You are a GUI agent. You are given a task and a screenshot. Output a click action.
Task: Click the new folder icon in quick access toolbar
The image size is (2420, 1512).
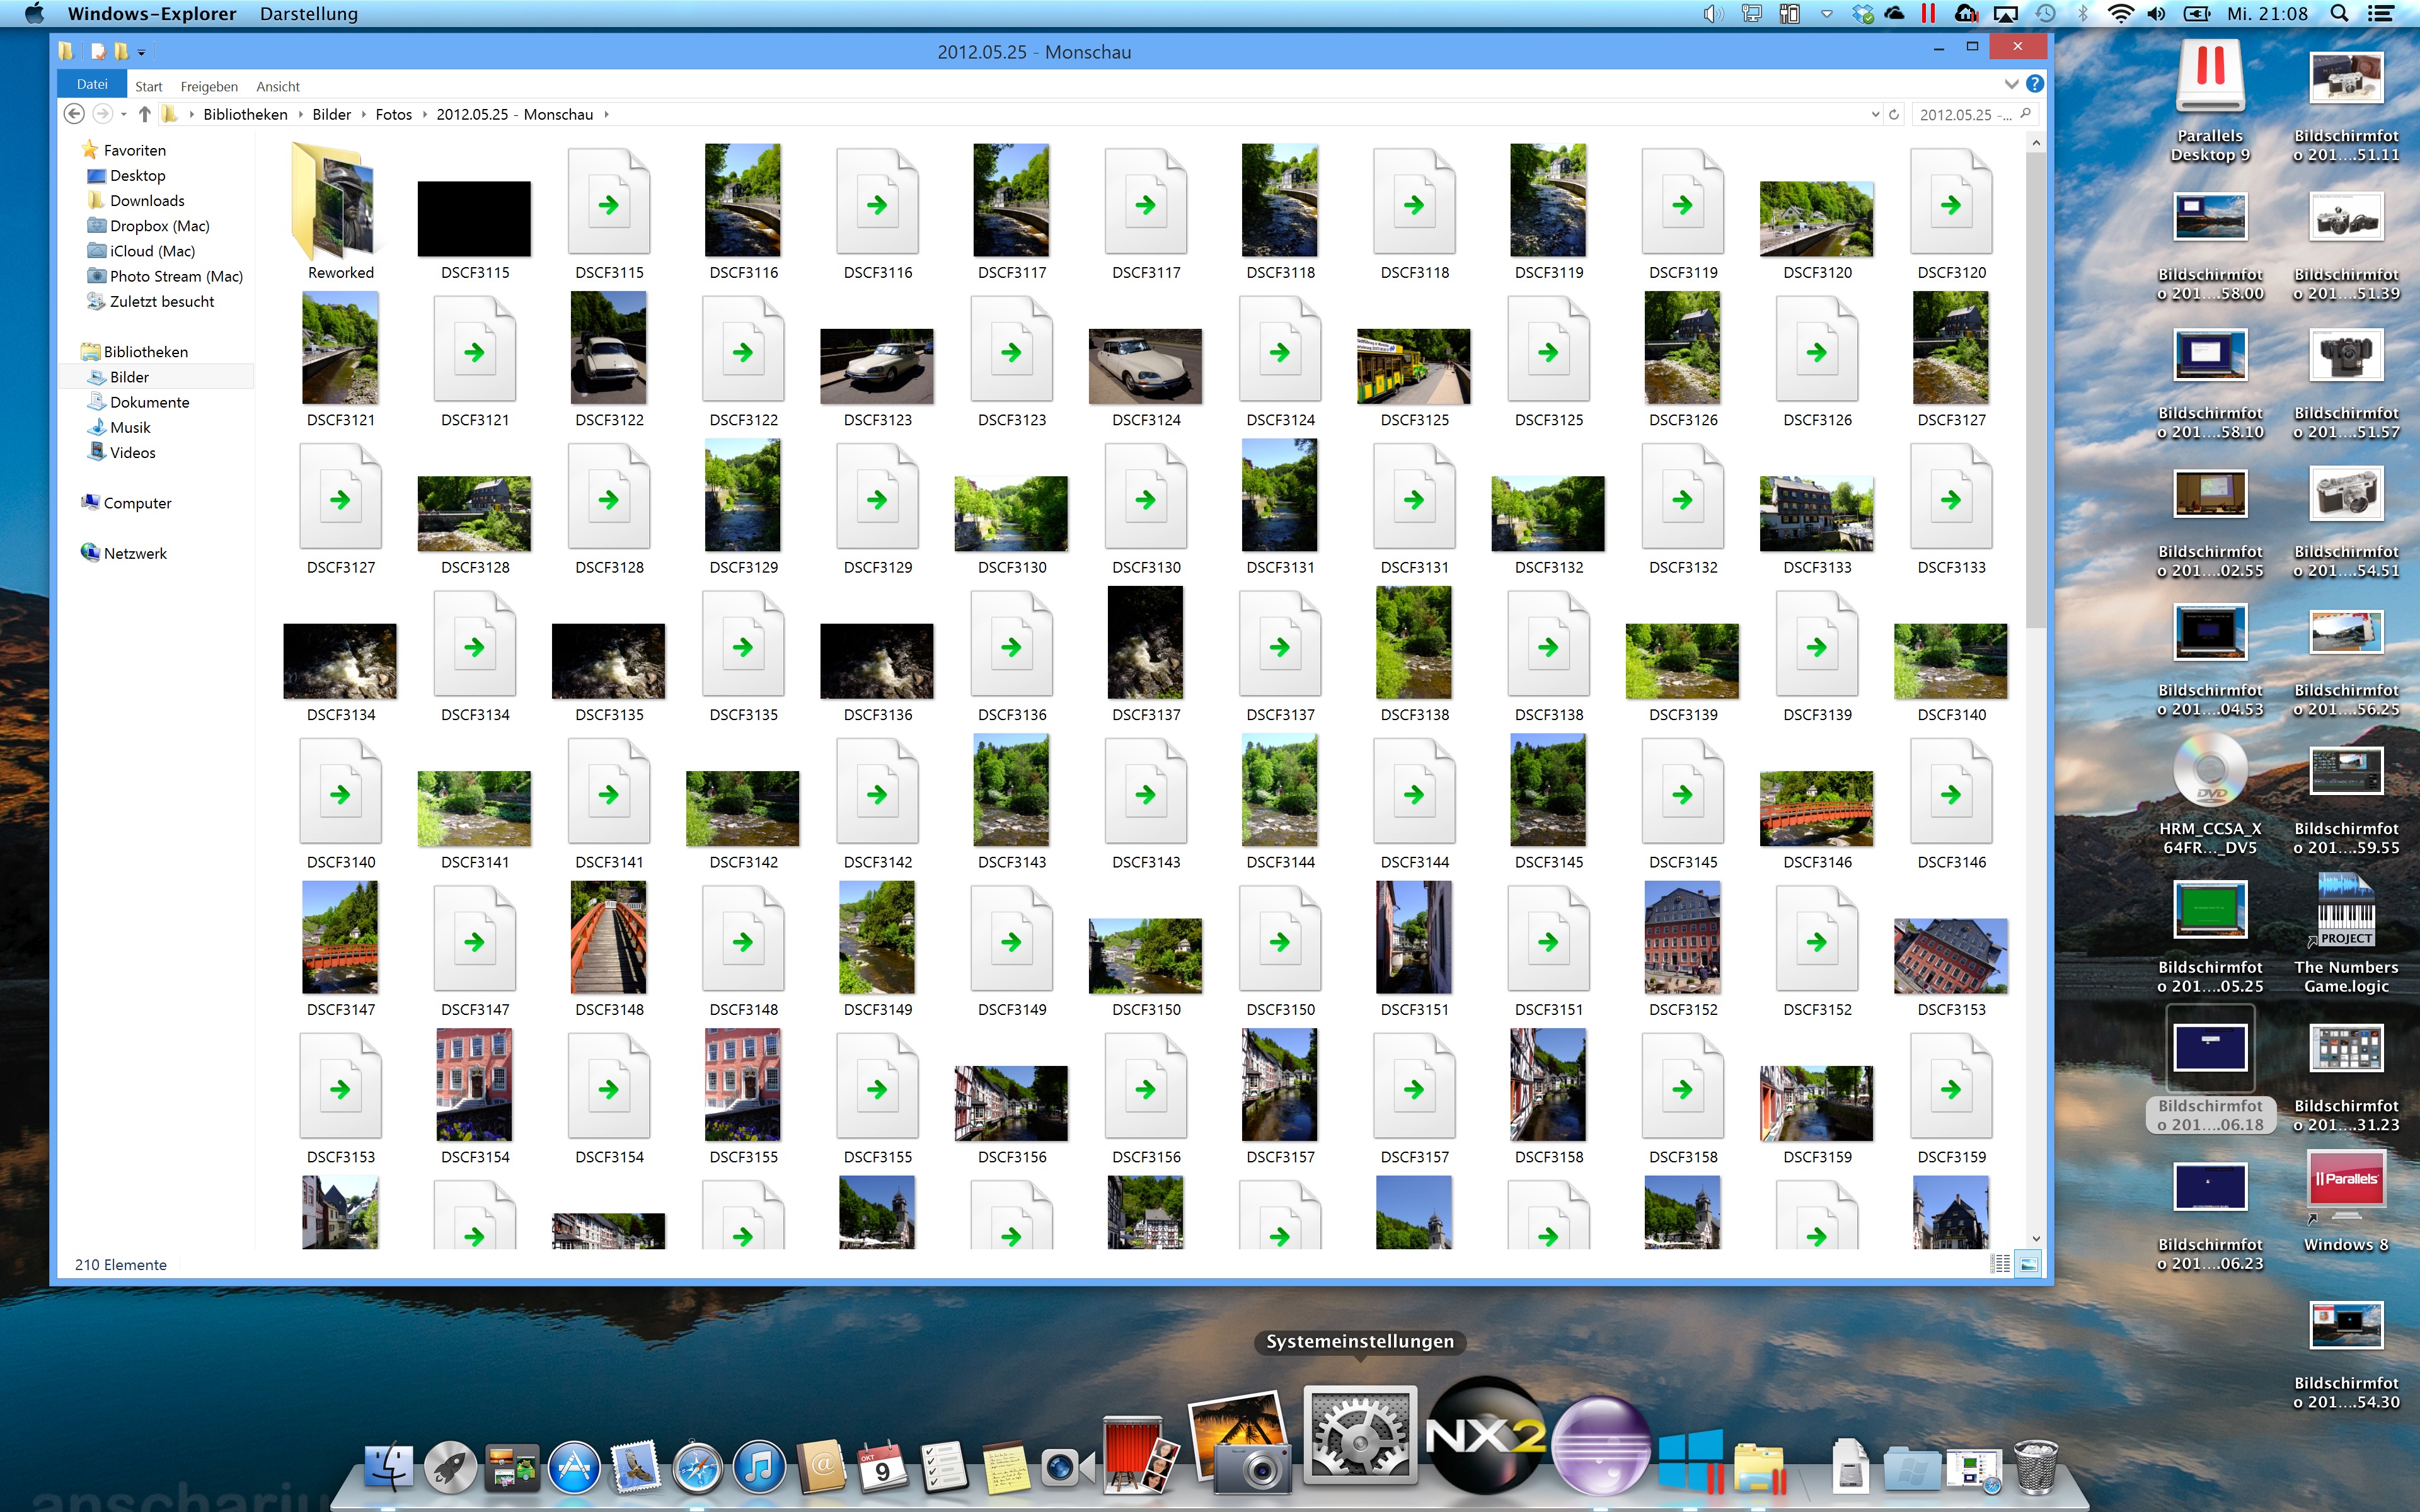point(121,51)
